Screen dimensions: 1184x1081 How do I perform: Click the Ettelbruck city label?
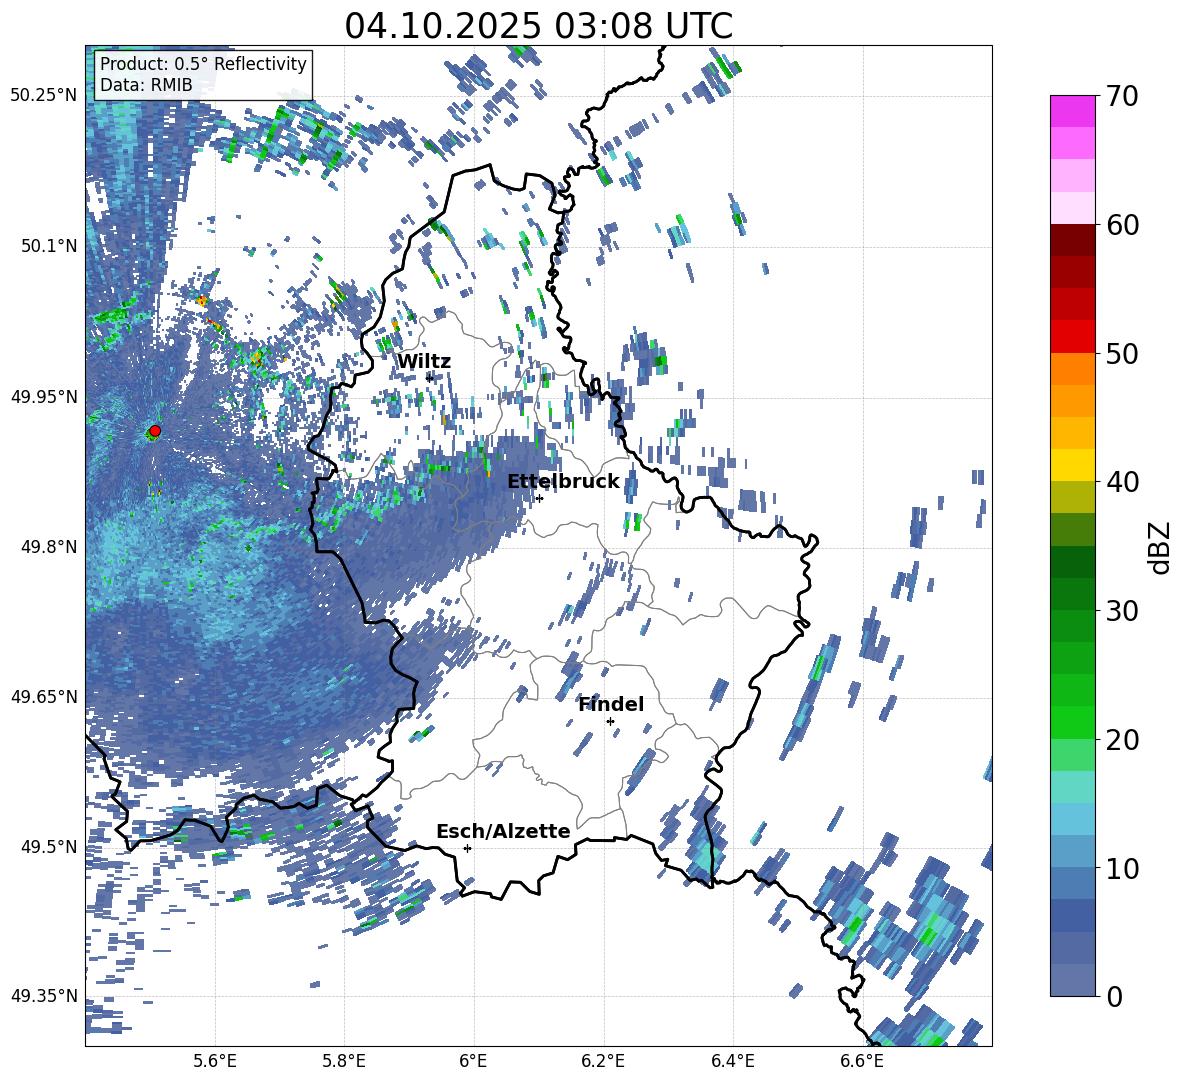pyautogui.click(x=563, y=482)
